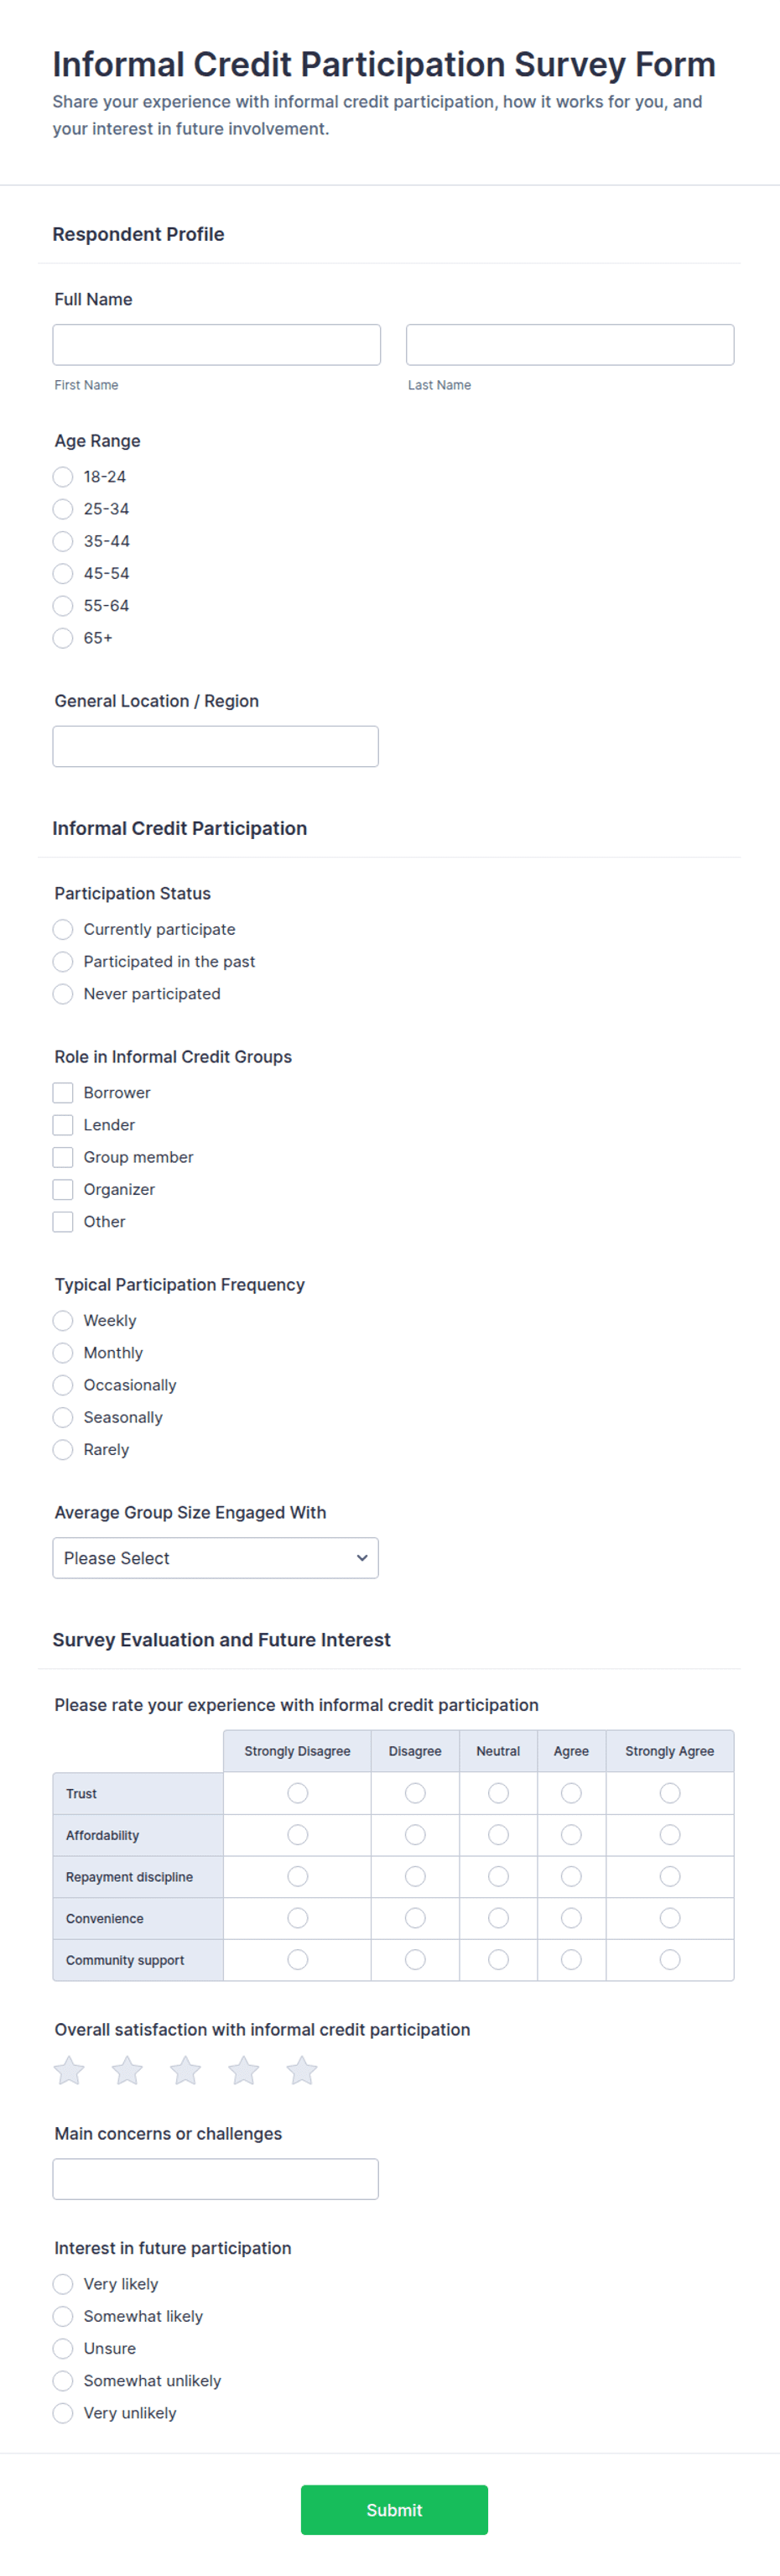Set Community support to Disagree
The height and width of the screenshot is (2576, 780).
(x=415, y=1959)
